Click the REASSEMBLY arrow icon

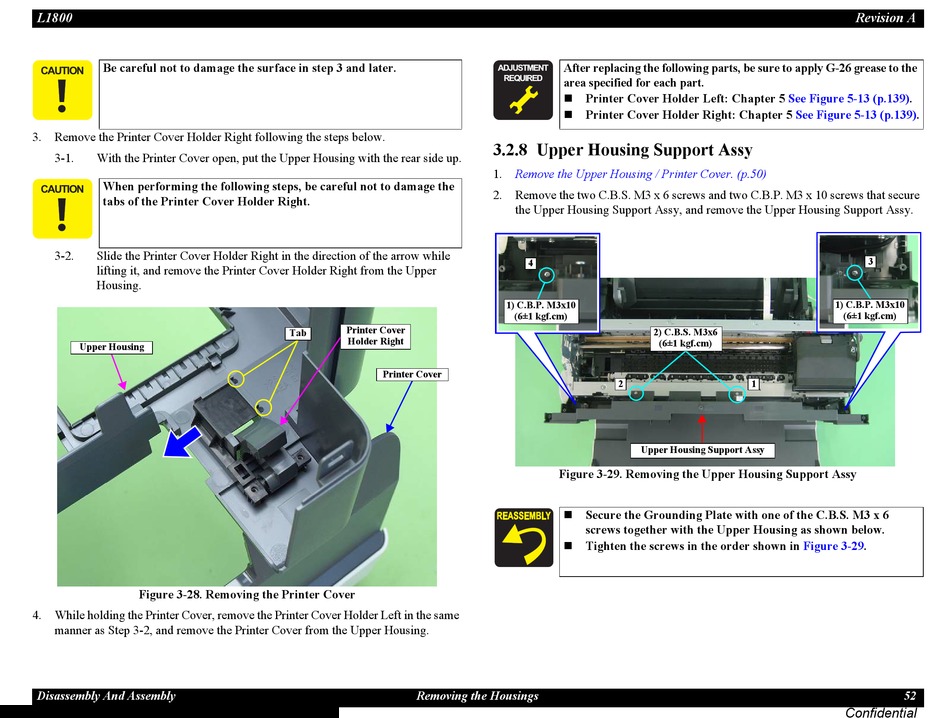pos(523,537)
